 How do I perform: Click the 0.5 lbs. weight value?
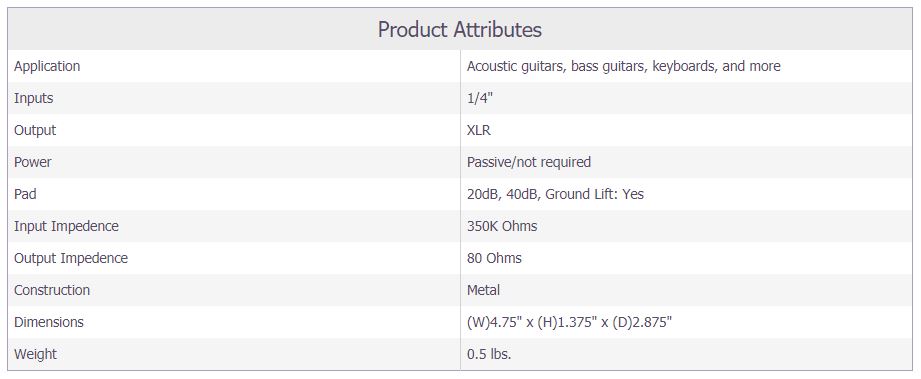pos(489,354)
